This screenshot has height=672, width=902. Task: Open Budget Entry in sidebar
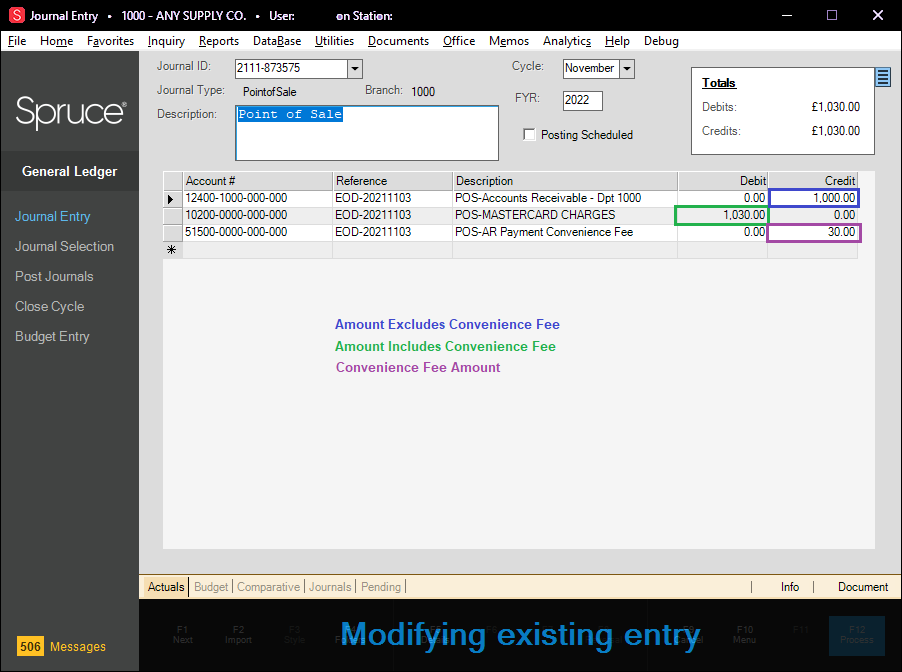click(52, 337)
